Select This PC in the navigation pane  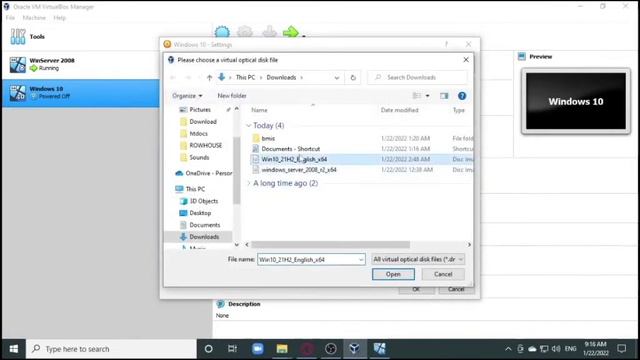pos(195,189)
